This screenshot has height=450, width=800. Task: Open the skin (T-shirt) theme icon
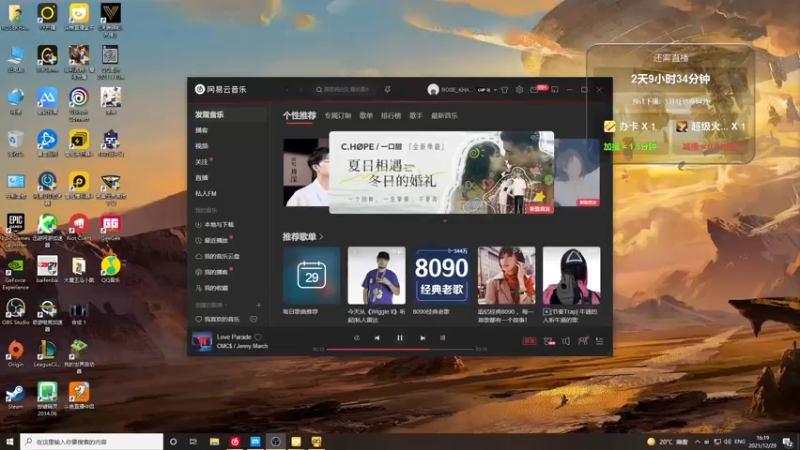click(505, 90)
